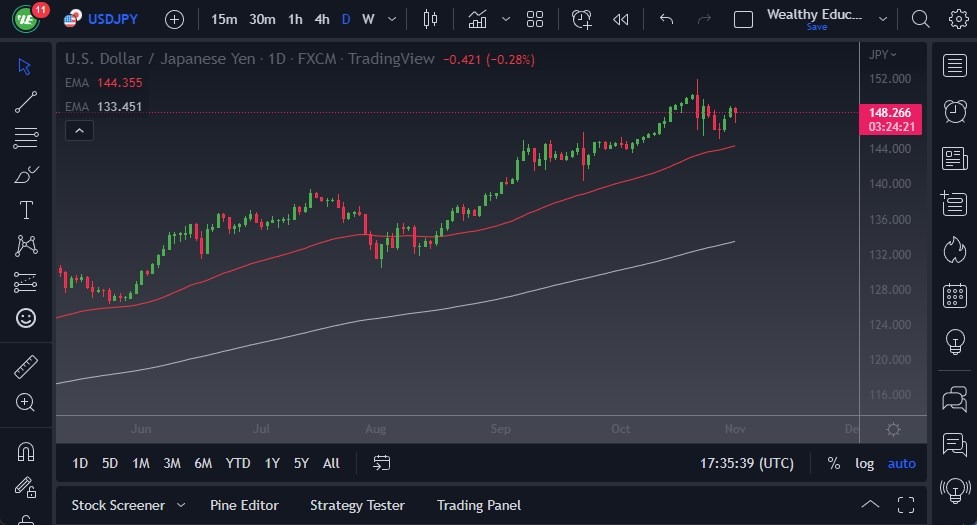Set the date range to YTD

click(x=238, y=463)
